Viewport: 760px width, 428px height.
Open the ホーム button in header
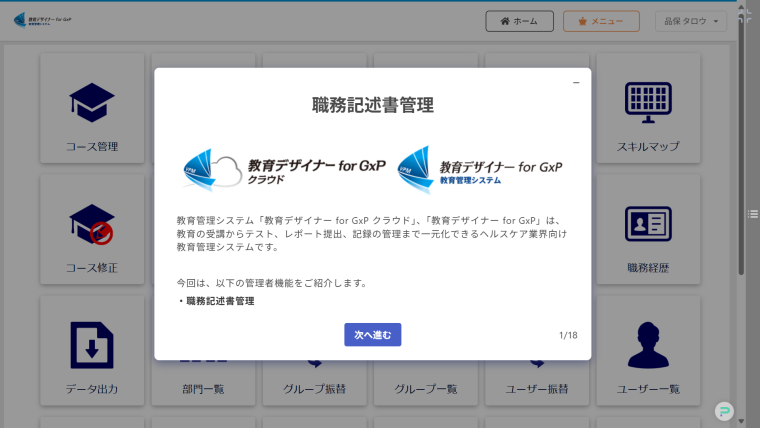coord(519,21)
